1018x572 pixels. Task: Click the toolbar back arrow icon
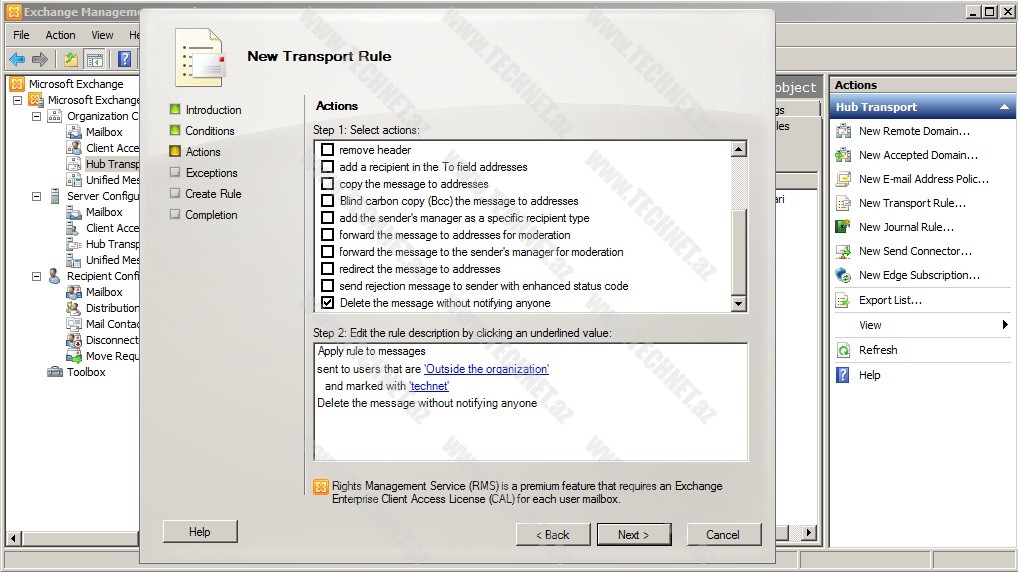pyautogui.click(x=17, y=59)
